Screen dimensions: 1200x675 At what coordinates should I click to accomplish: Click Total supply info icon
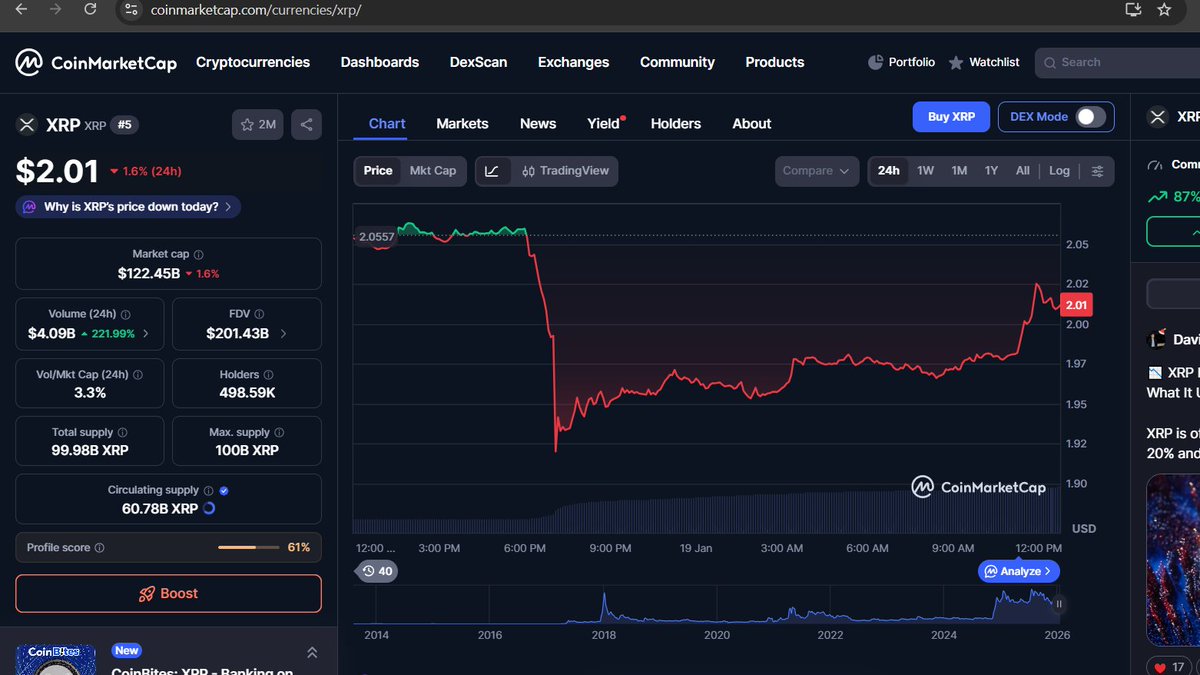pyautogui.click(x=123, y=433)
